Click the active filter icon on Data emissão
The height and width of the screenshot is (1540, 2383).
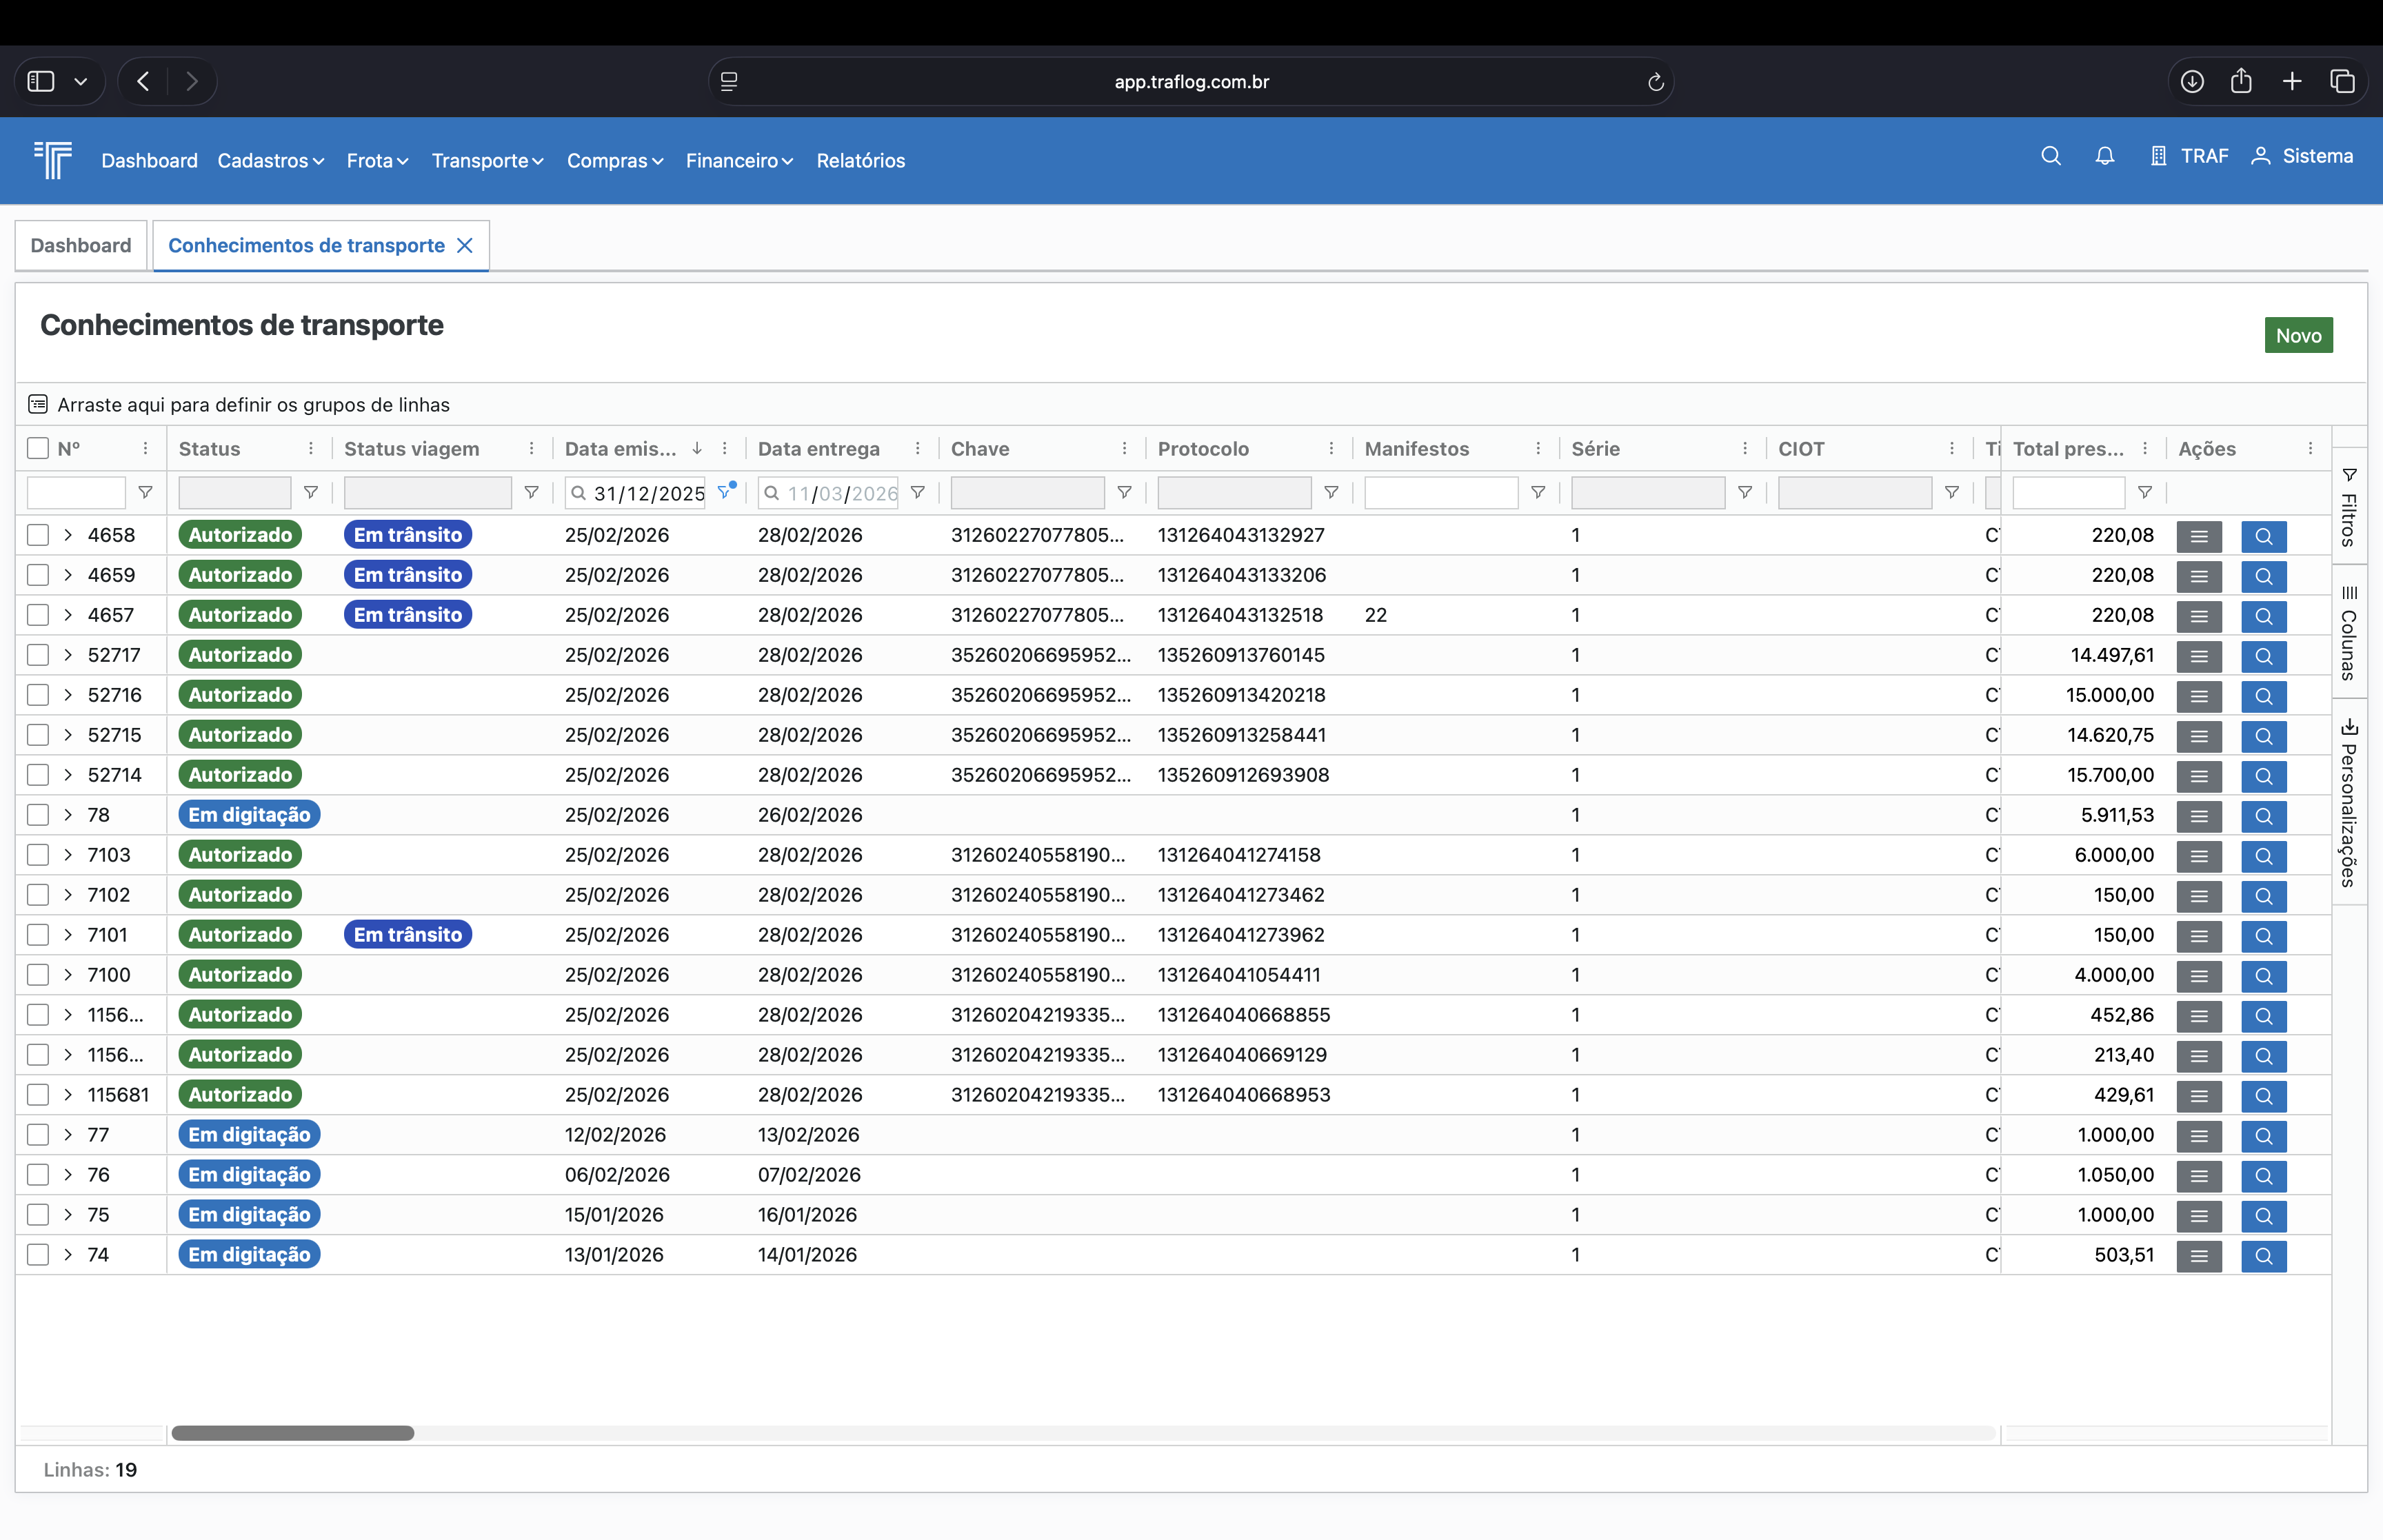725,492
